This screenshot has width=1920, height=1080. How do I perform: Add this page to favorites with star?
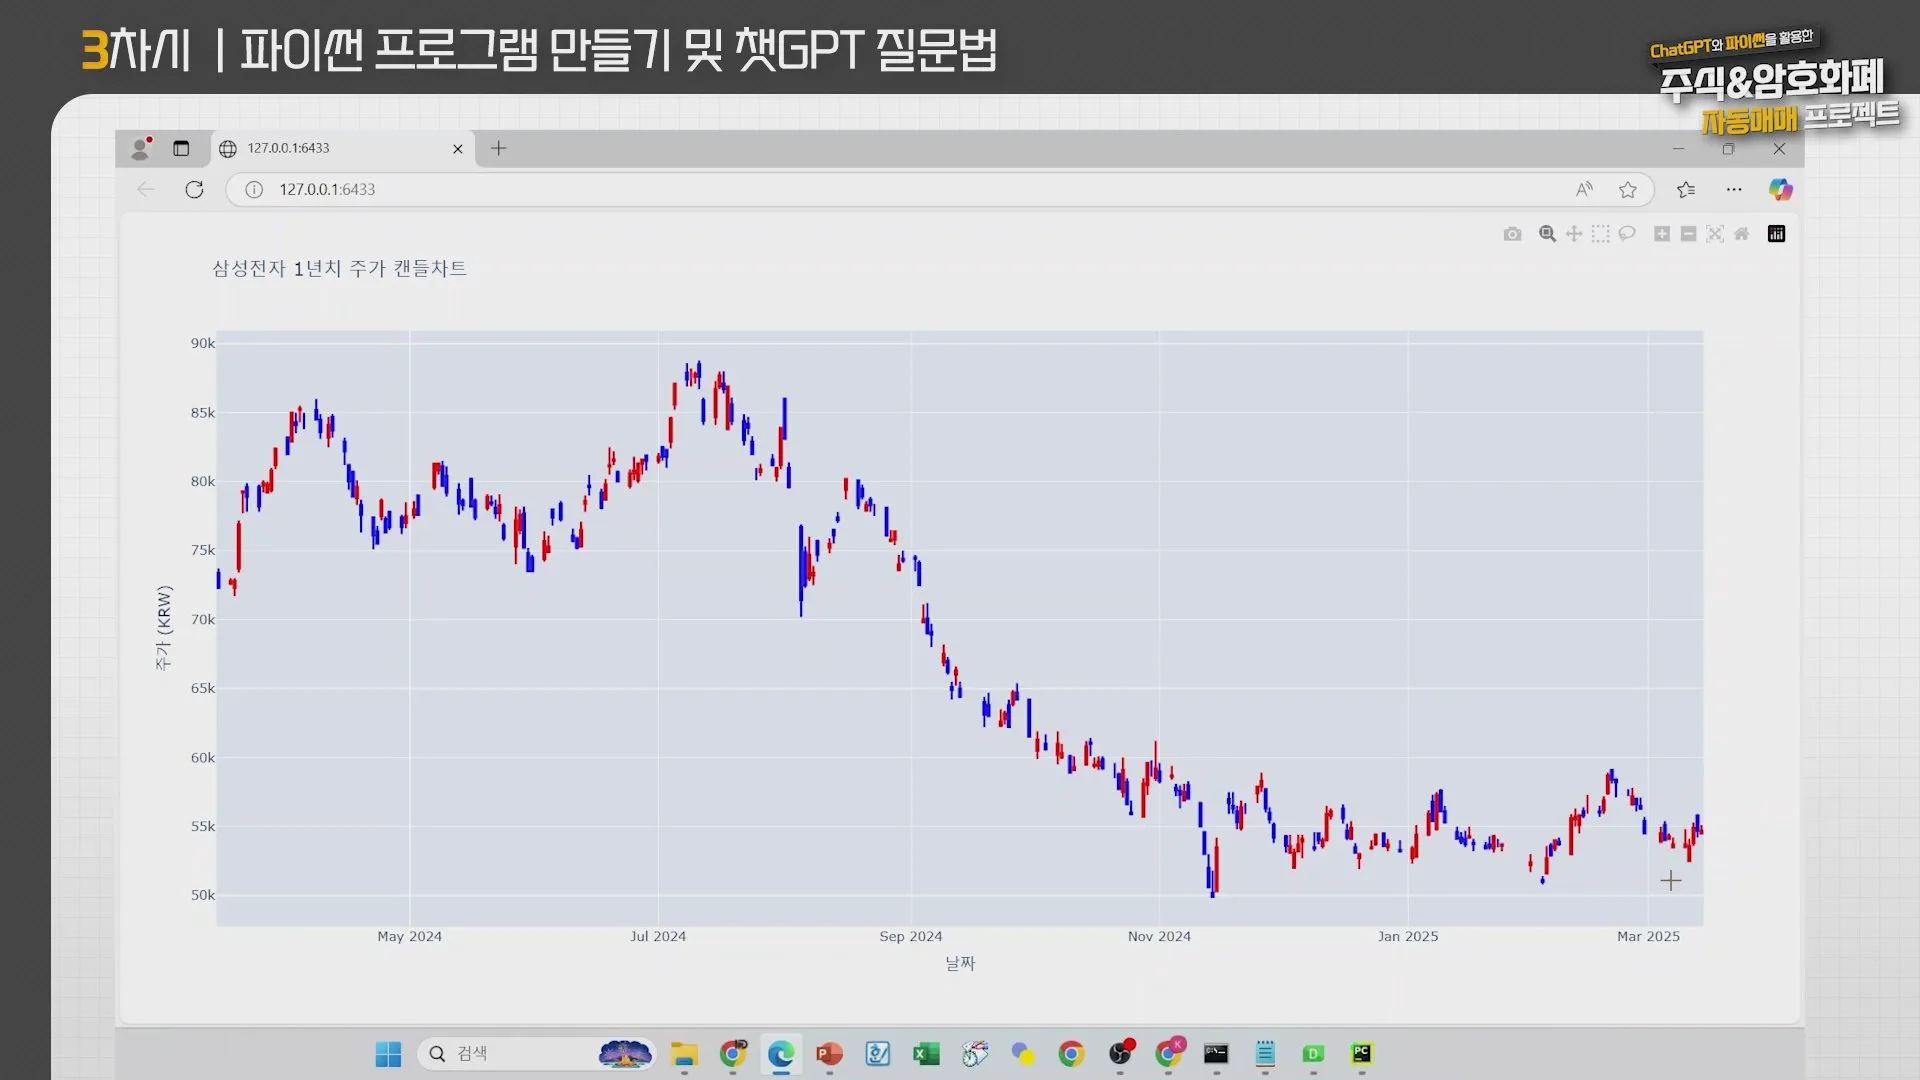pyautogui.click(x=1628, y=190)
